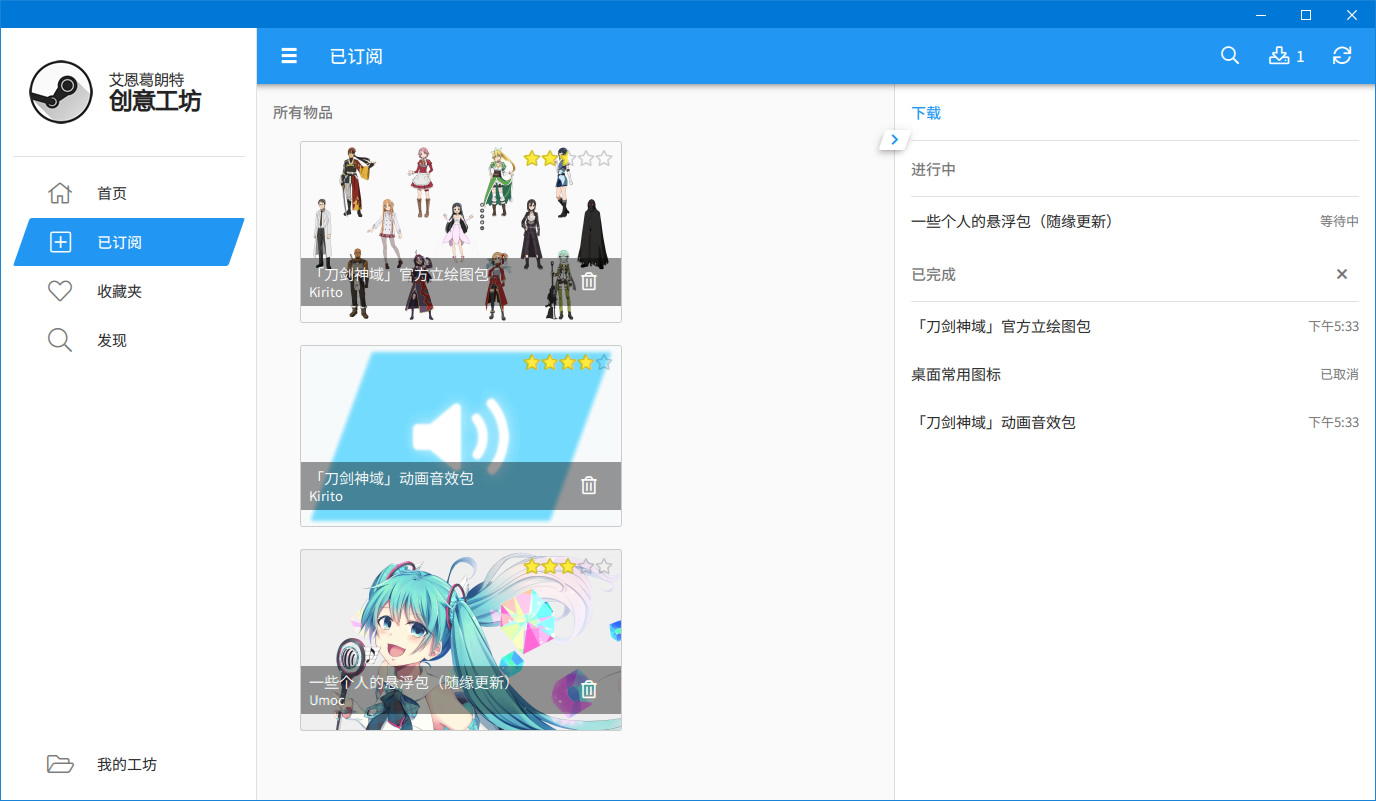This screenshot has width=1376, height=801.
Task: Click rating stars on 官方立绘图包 card
Action: point(567,158)
